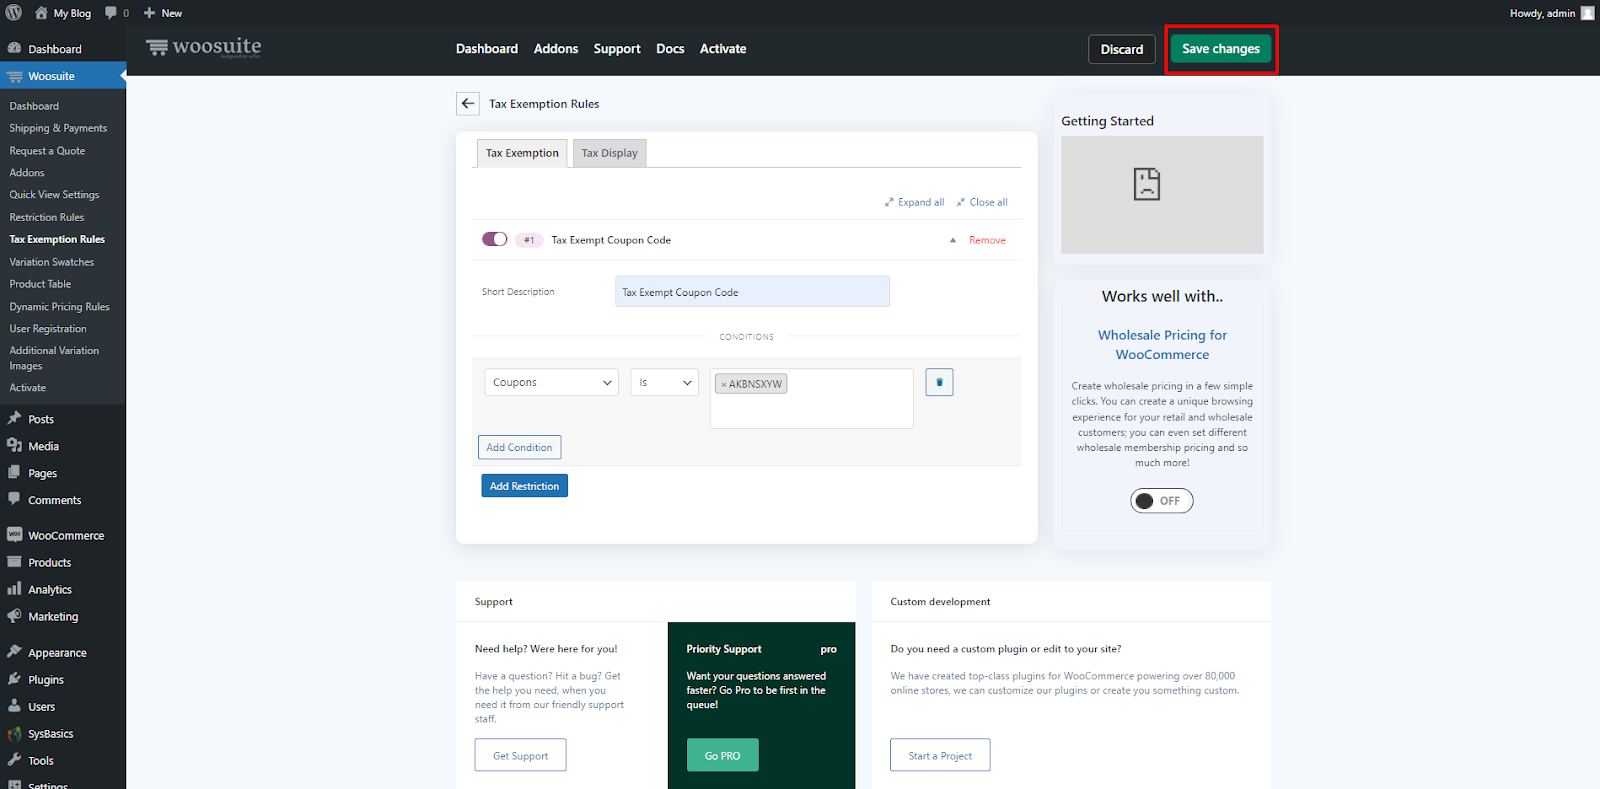Viewport: 1600px width, 789px height.
Task: Open Wholesale Pricing for WooCommerce link
Action: pyautogui.click(x=1162, y=345)
